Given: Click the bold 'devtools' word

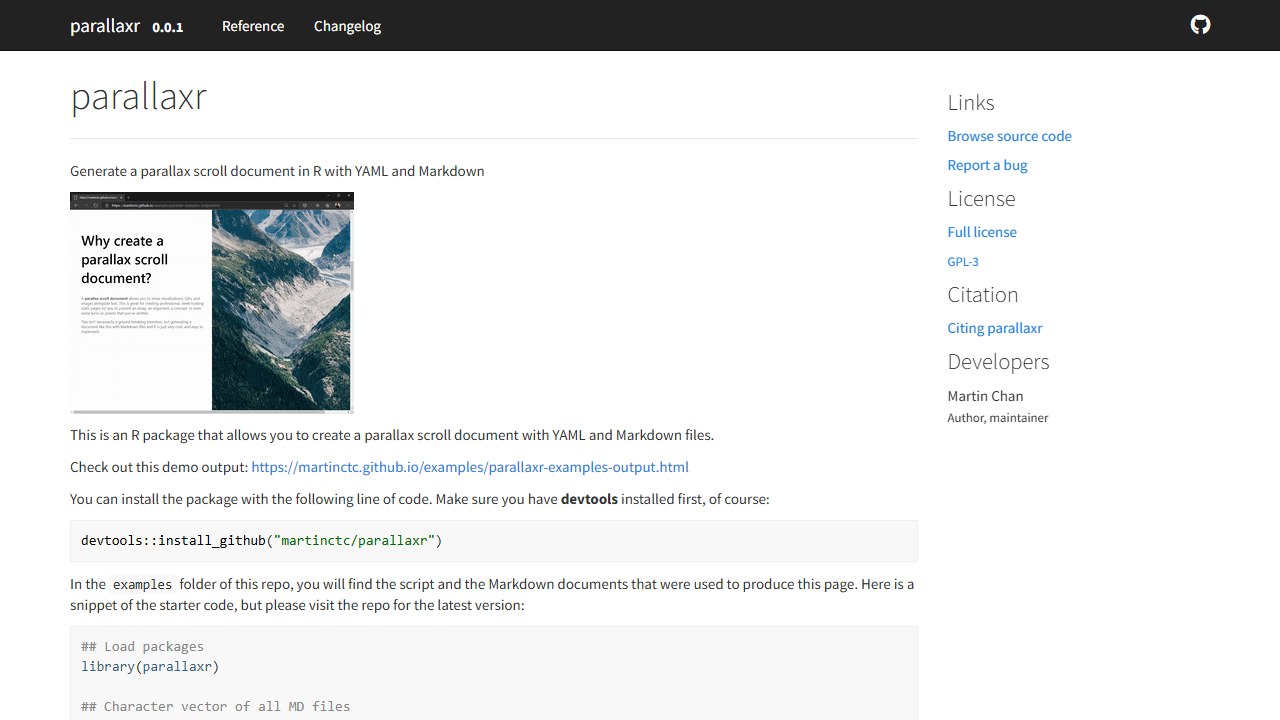Looking at the screenshot, I should click(589, 499).
